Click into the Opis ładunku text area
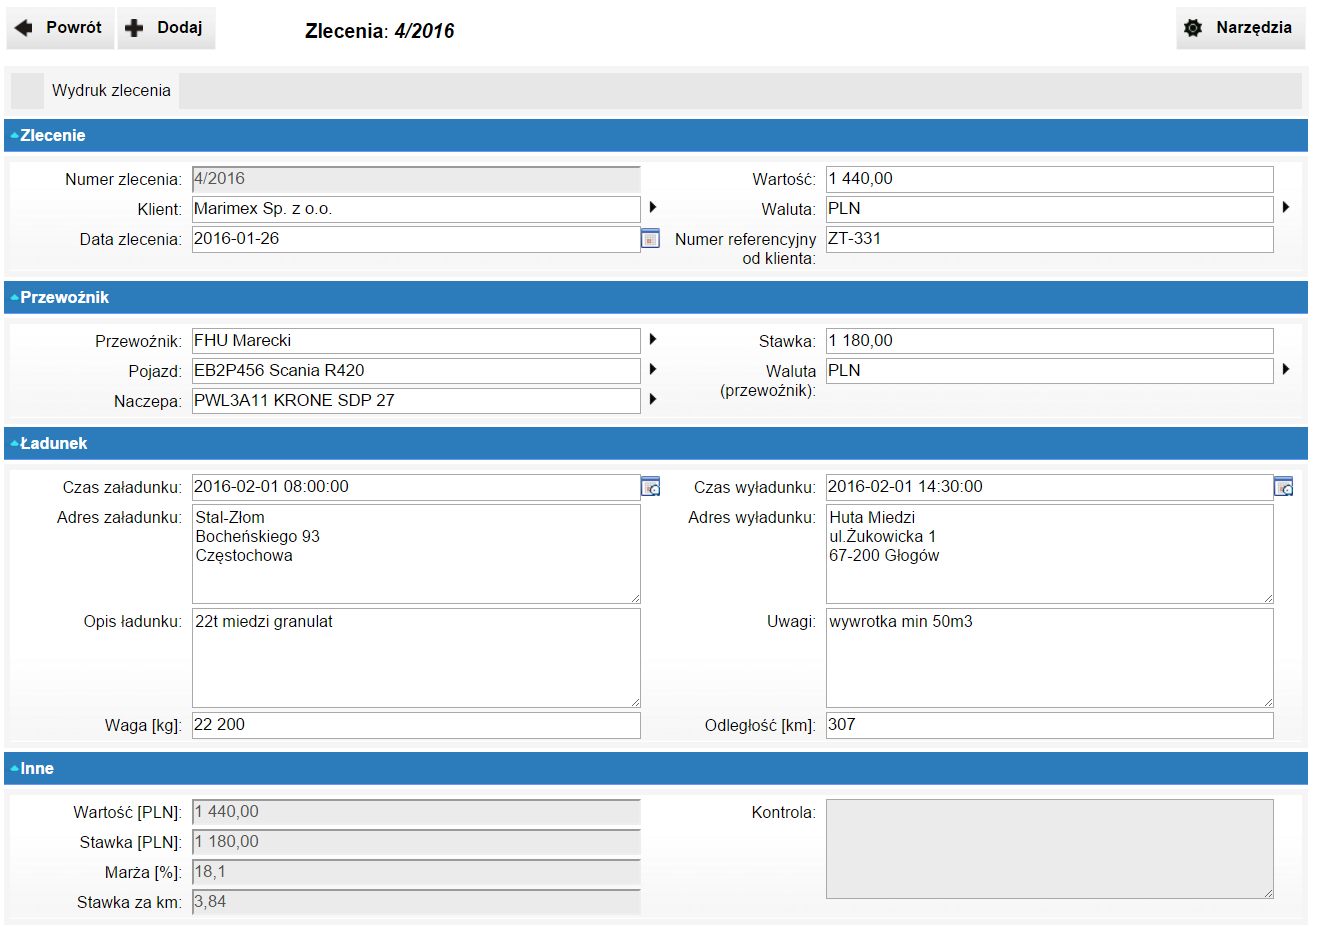Viewport: 1321px width, 926px height. click(415, 657)
